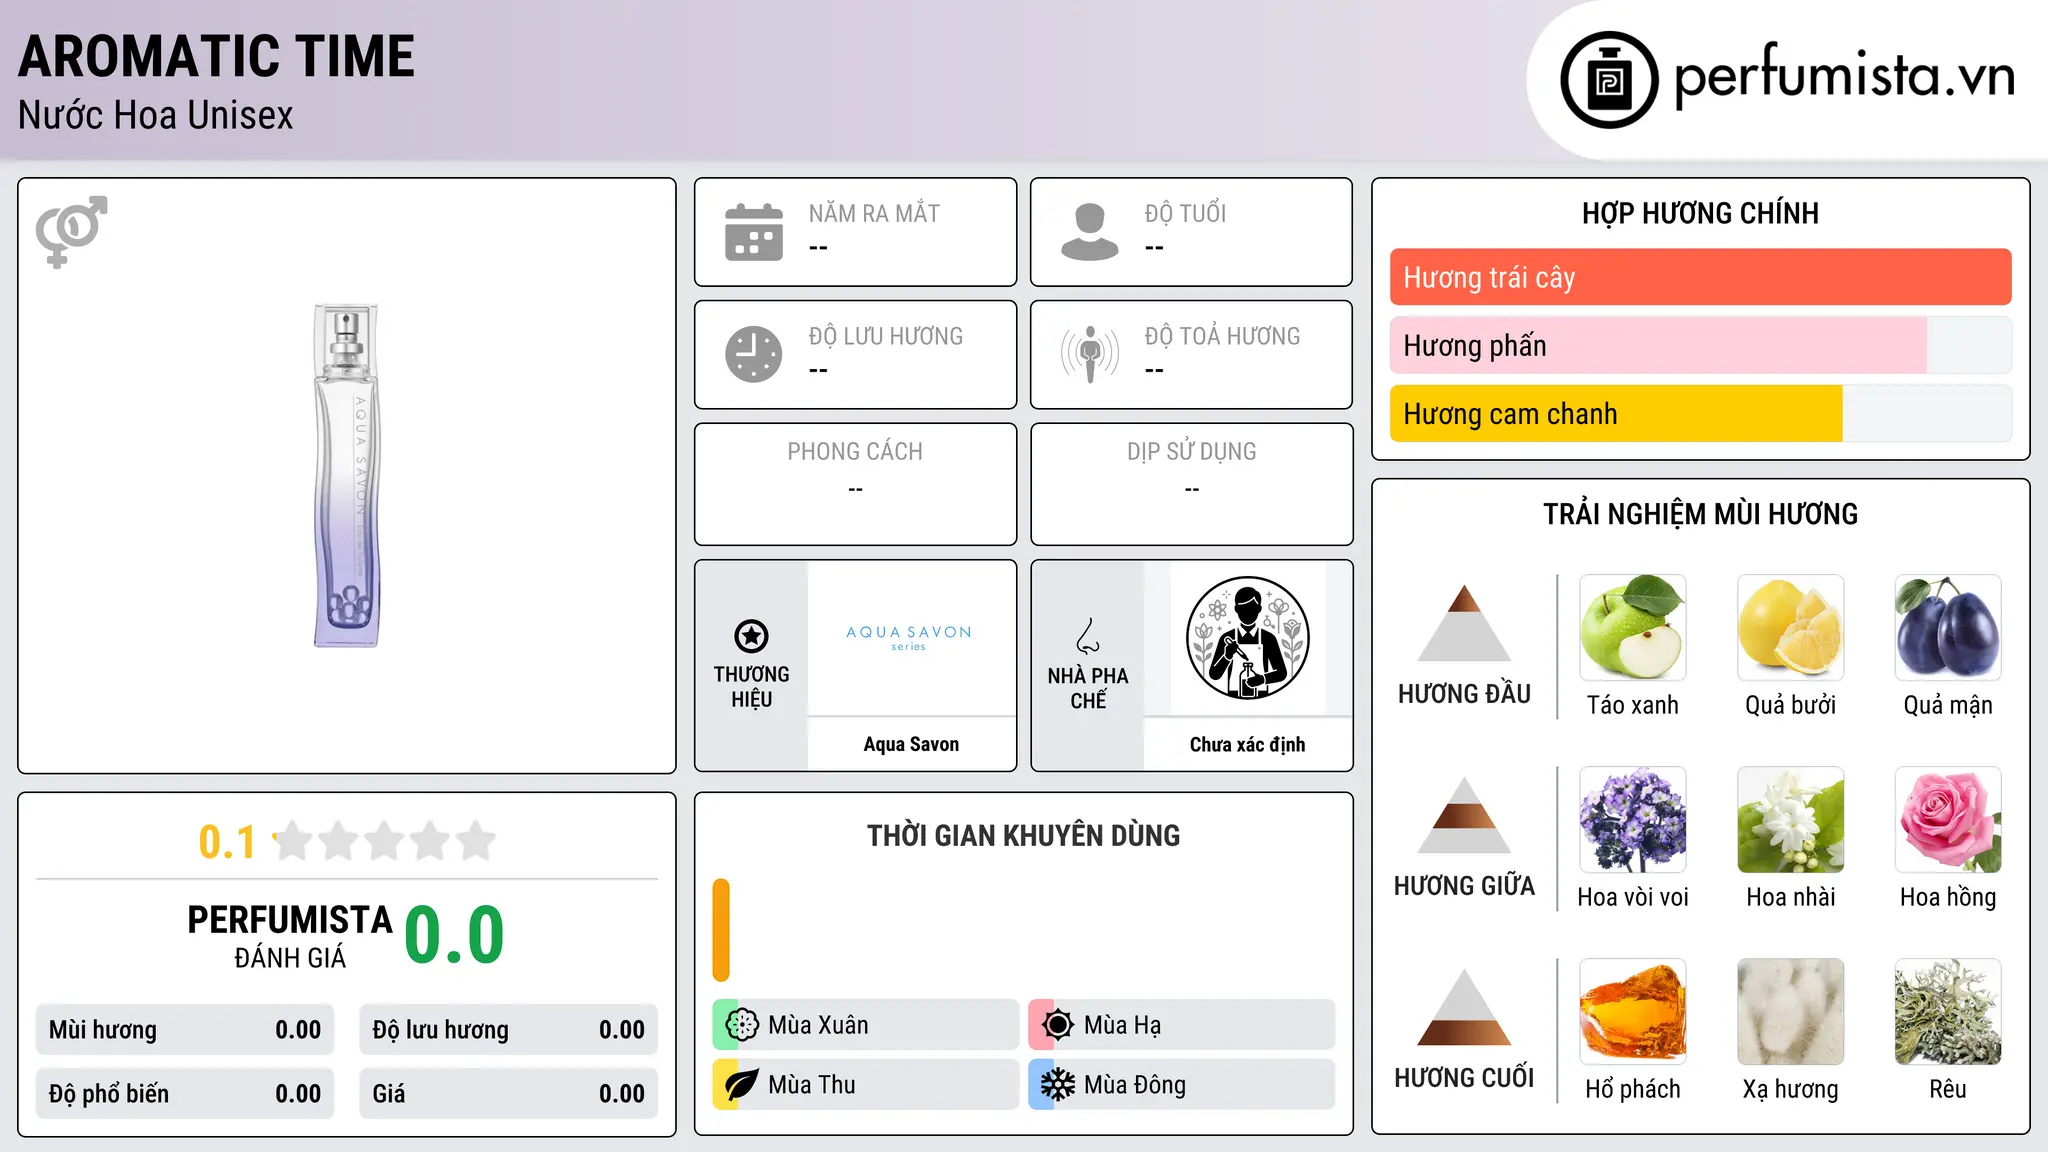Click the sillage icon for Độ toả hương
Viewport: 2048px width, 1152px height.
coord(1090,354)
